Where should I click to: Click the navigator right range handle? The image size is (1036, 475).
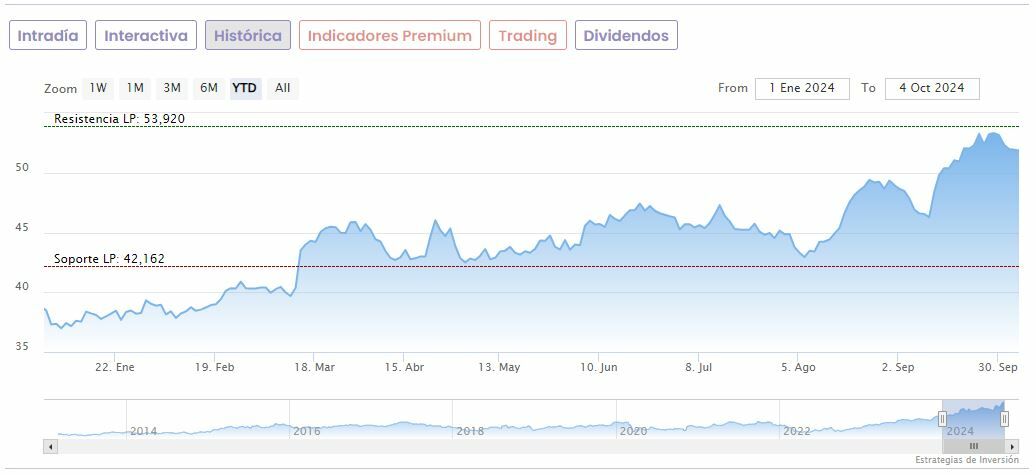point(1005,418)
